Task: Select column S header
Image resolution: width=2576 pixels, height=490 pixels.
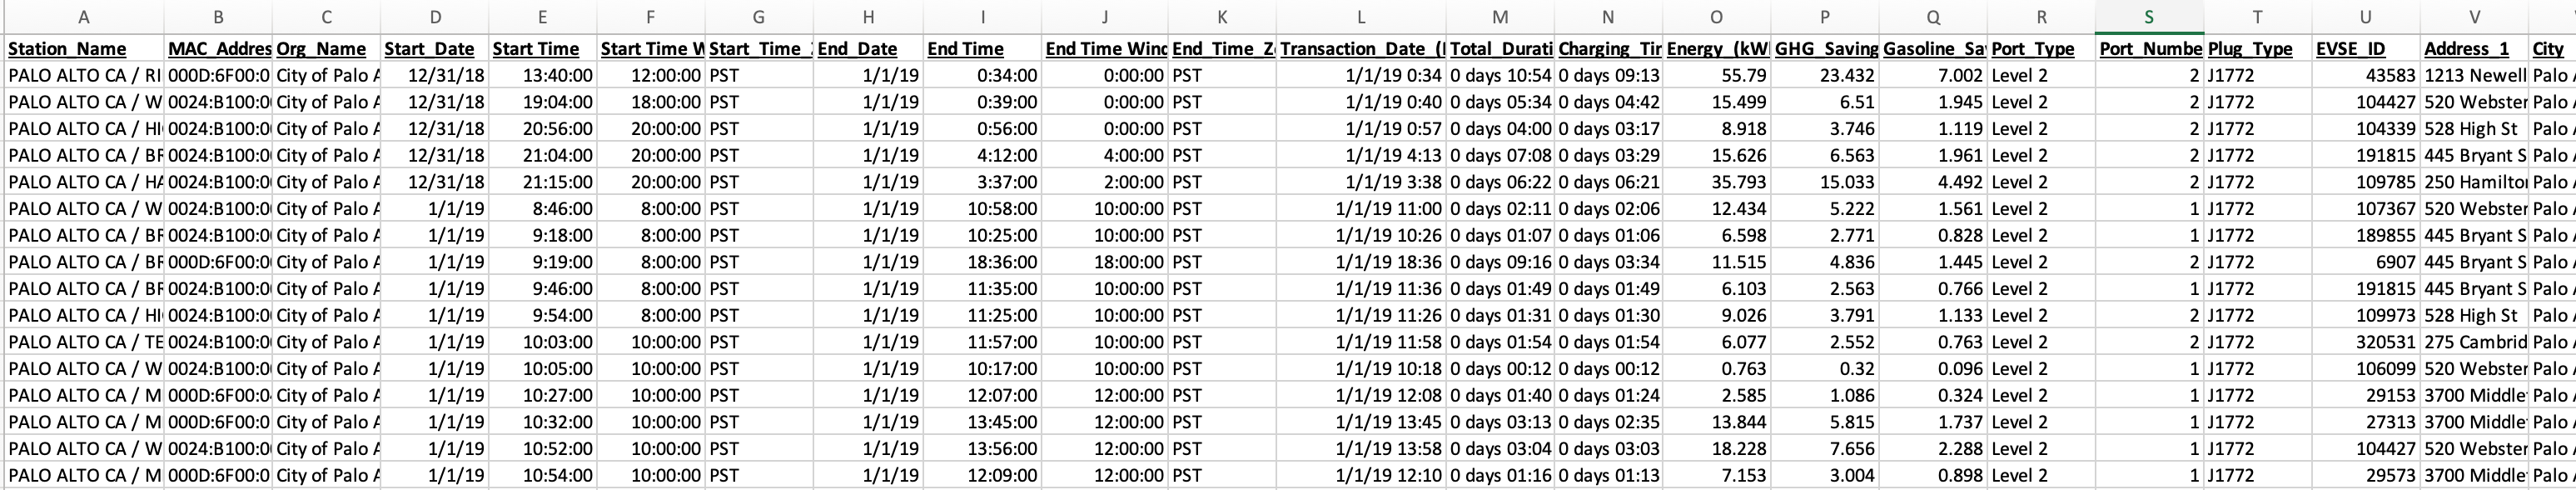Action: [x=2149, y=17]
